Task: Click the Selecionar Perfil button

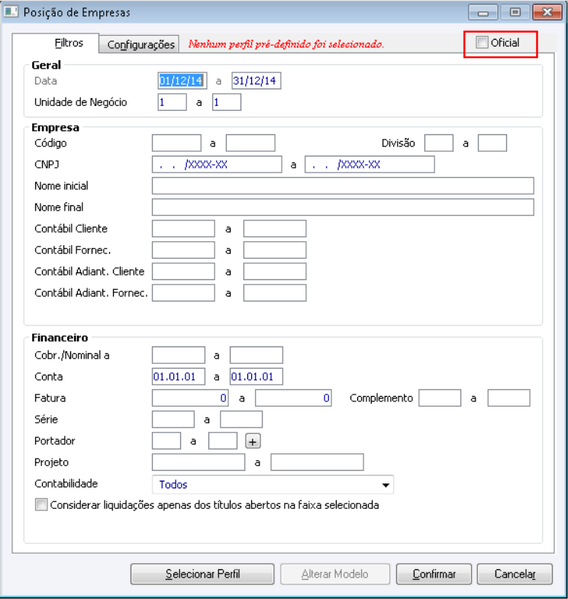Action: [202, 574]
